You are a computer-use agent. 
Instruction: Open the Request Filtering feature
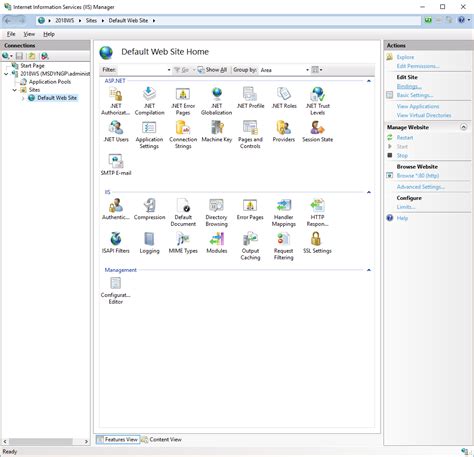tap(284, 246)
